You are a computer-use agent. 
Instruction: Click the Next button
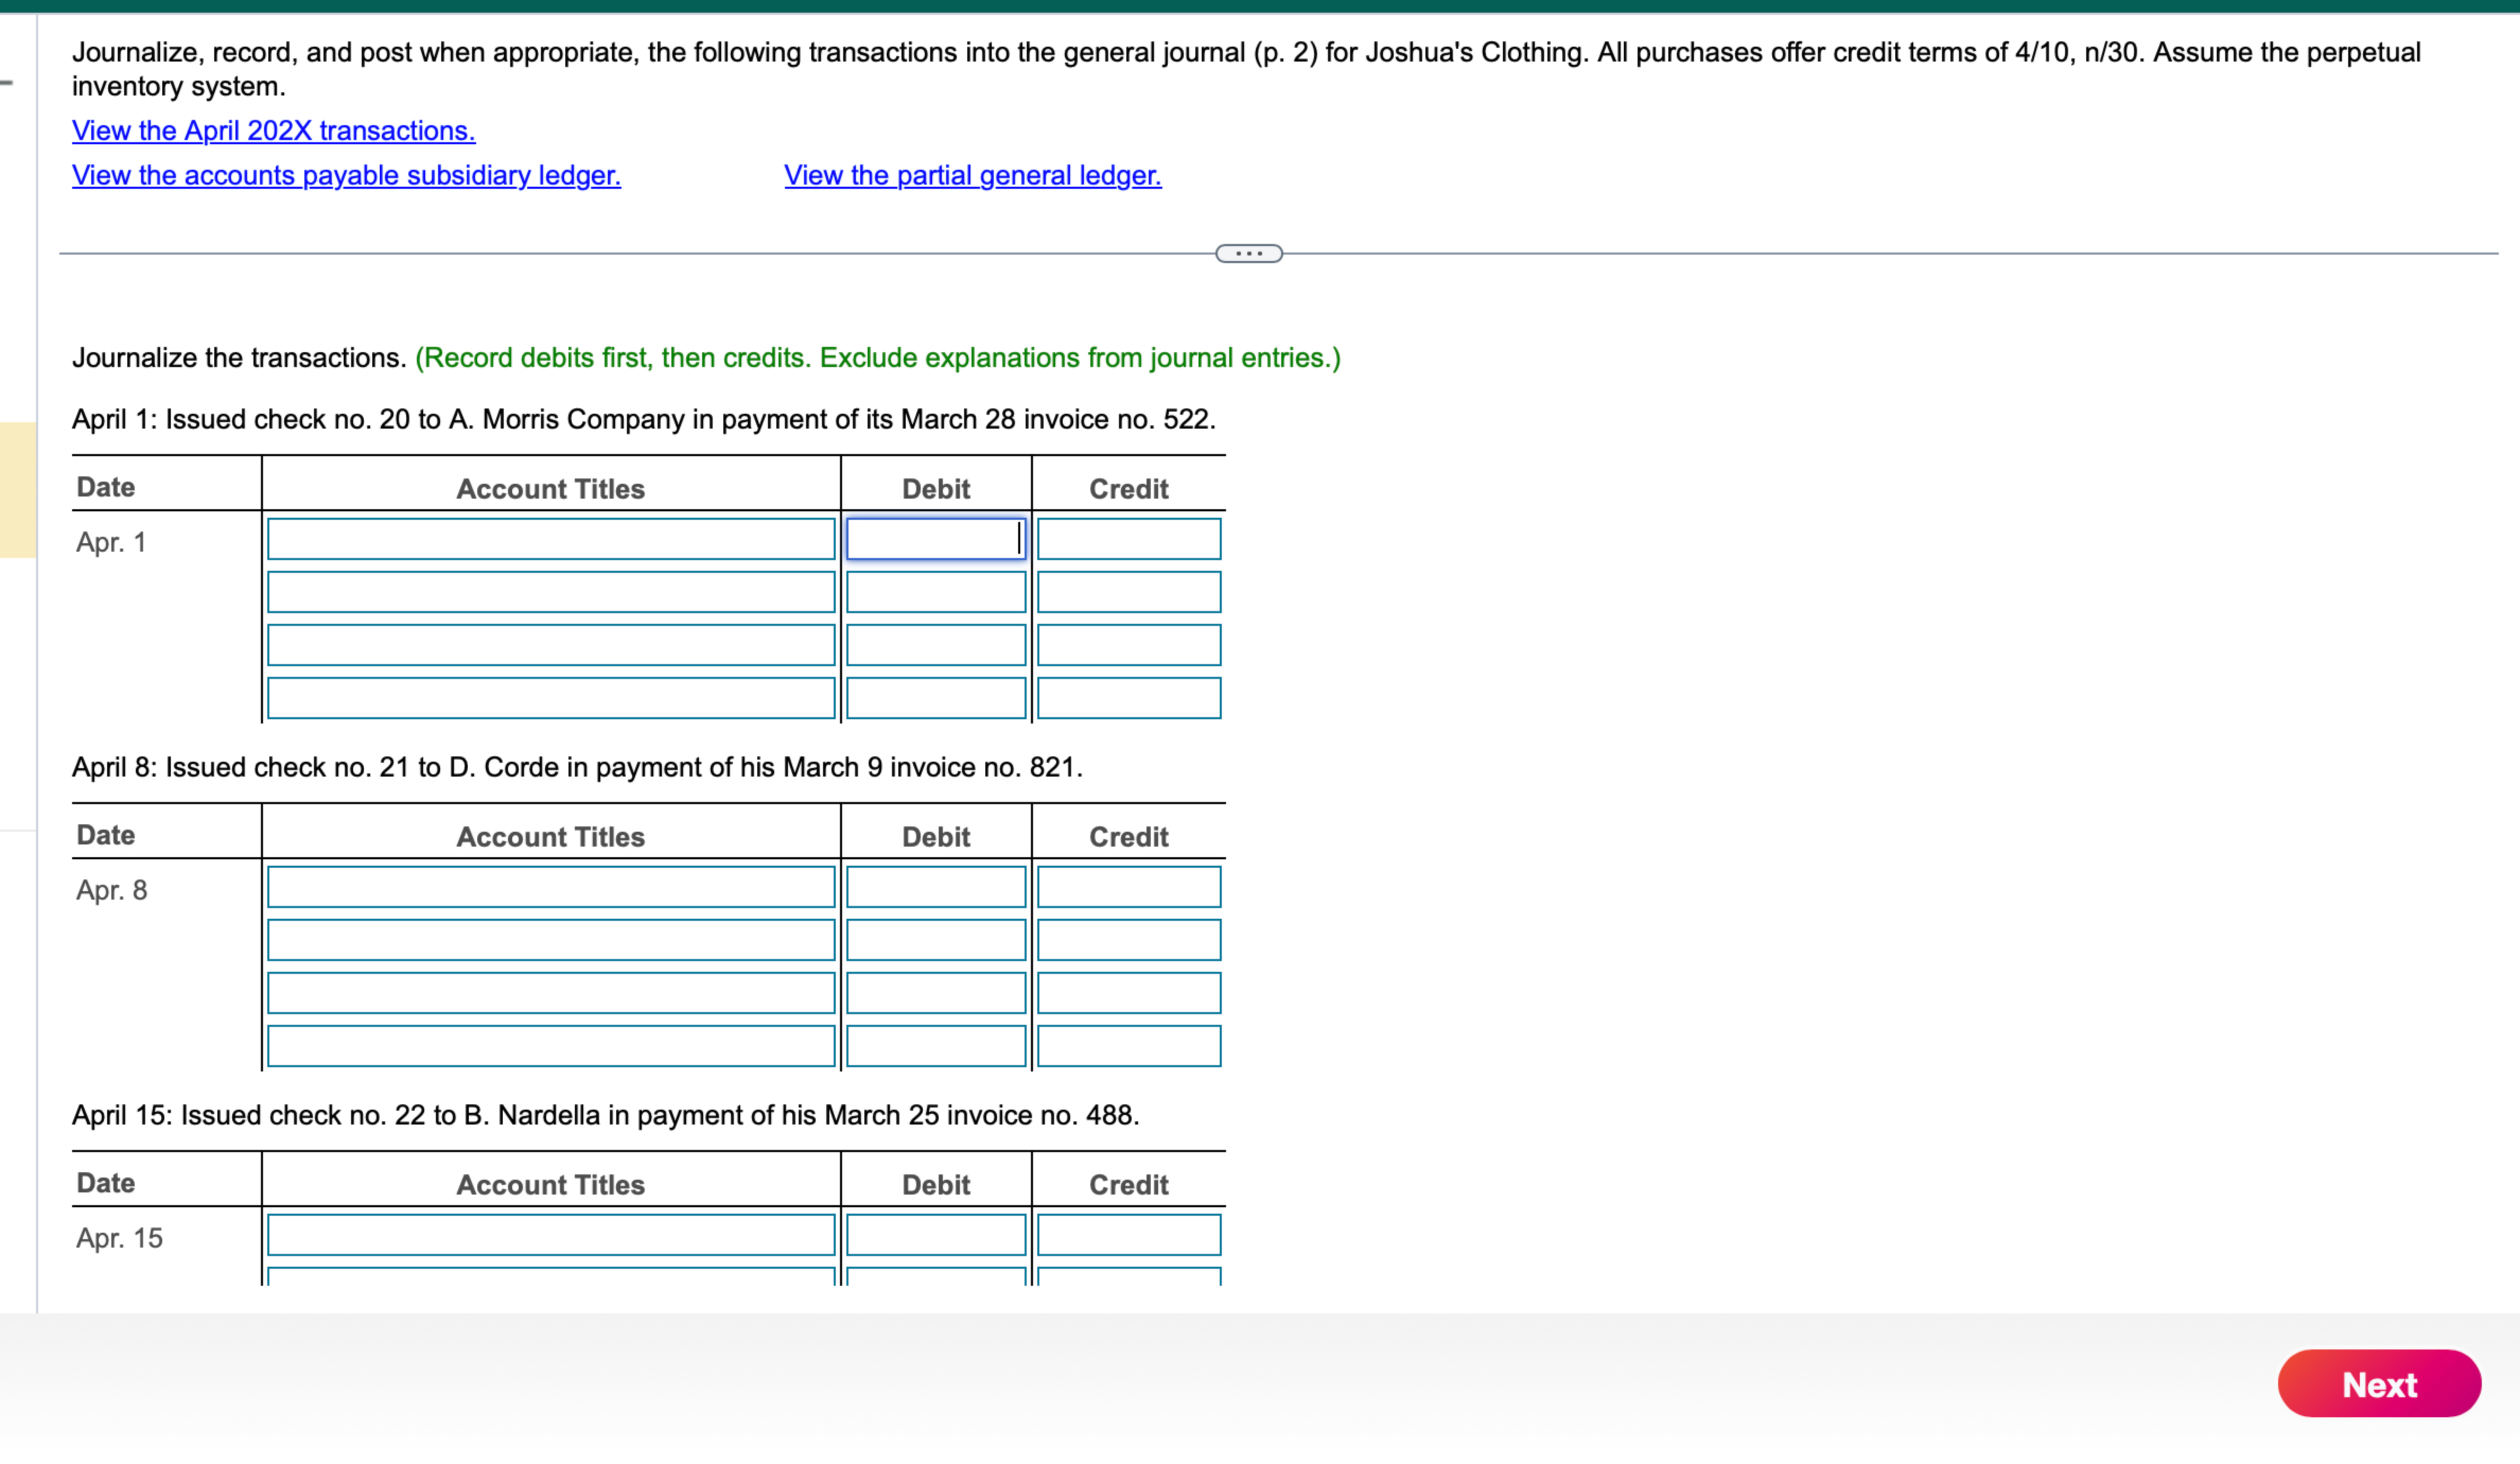tap(2378, 1384)
